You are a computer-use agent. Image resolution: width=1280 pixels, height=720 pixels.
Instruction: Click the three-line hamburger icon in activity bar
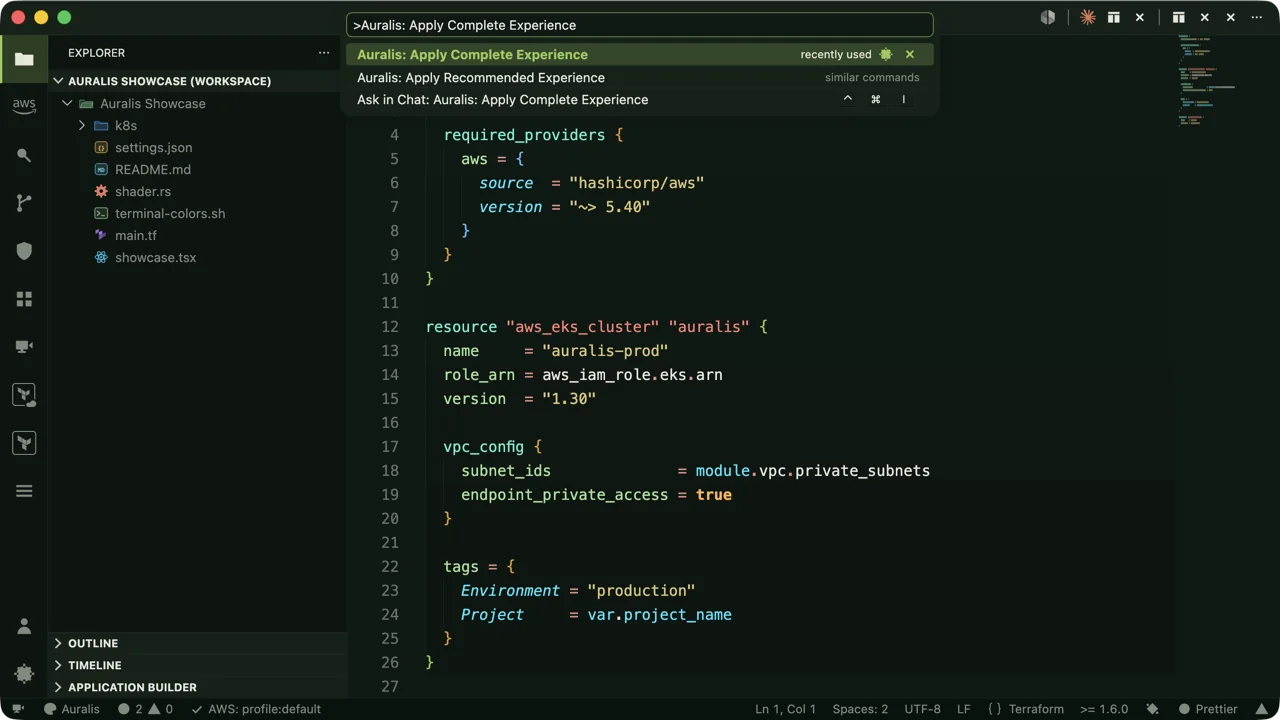(24, 491)
